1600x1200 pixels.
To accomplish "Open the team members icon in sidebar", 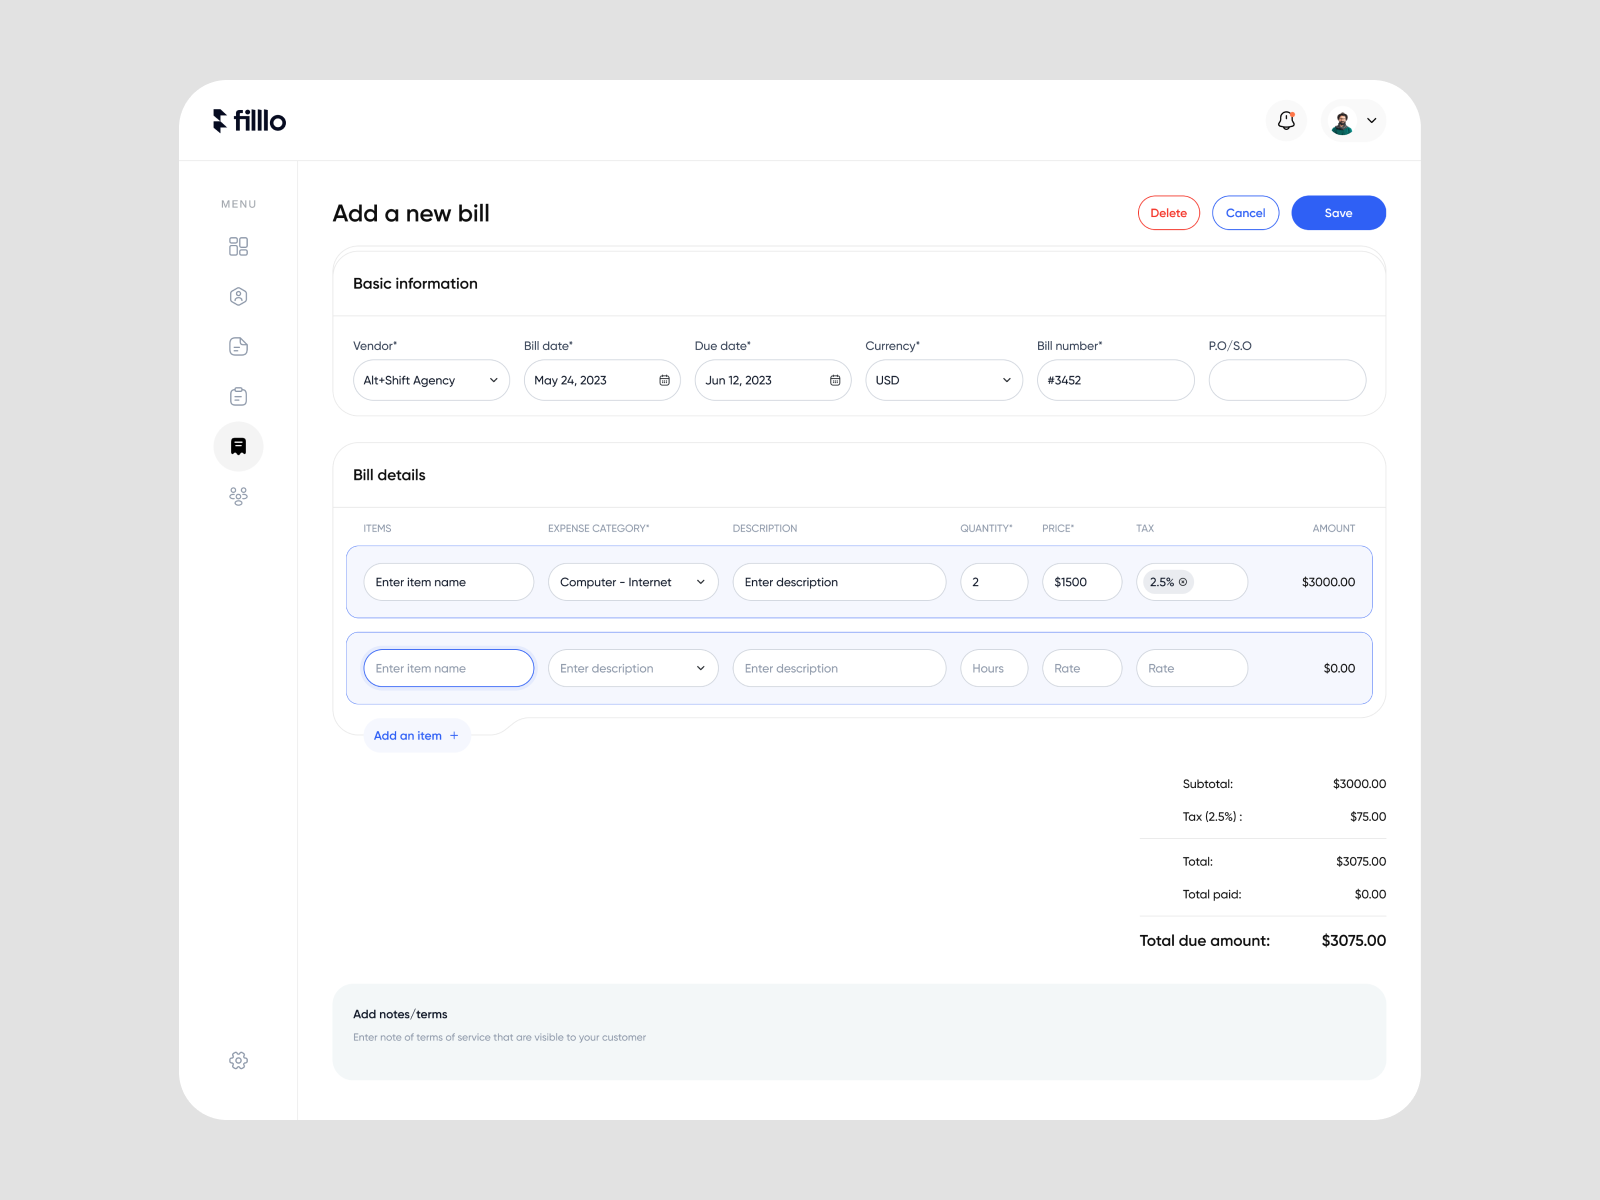I will pyautogui.click(x=238, y=496).
